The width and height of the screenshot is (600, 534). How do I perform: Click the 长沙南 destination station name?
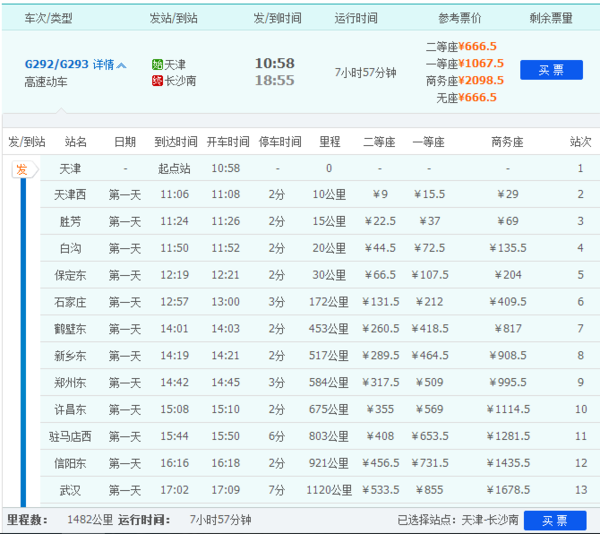[180, 81]
